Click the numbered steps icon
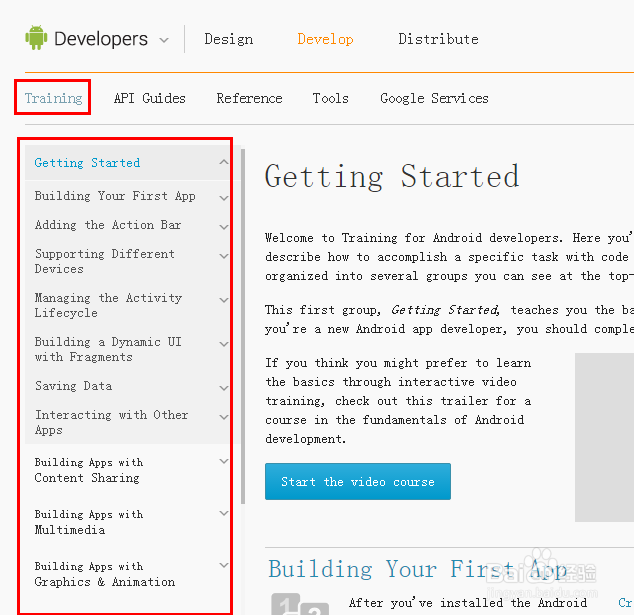 pyautogui.click(x=300, y=604)
